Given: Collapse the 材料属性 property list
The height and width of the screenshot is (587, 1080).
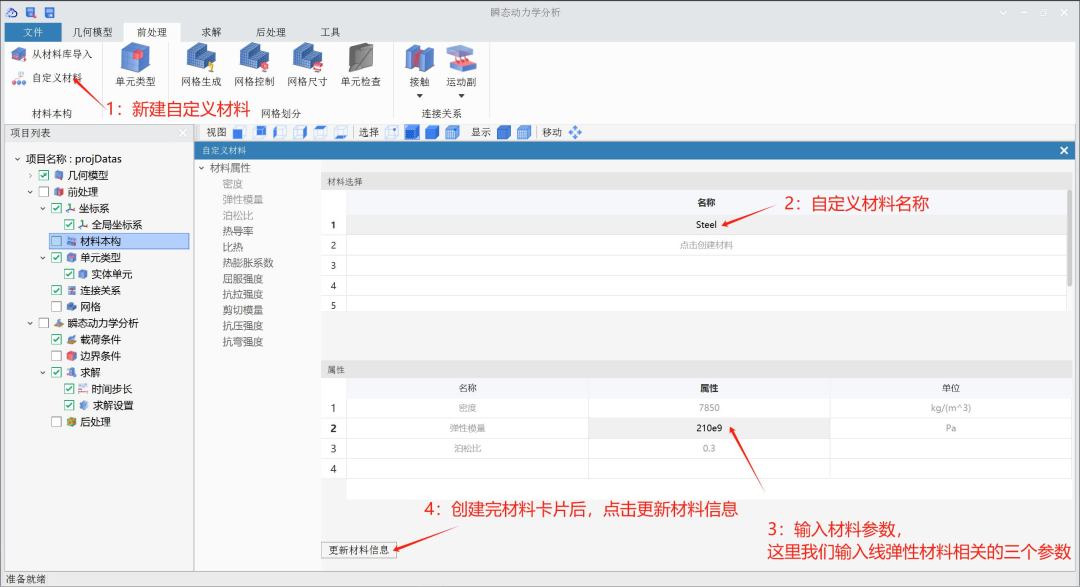Looking at the screenshot, I should 202,168.
